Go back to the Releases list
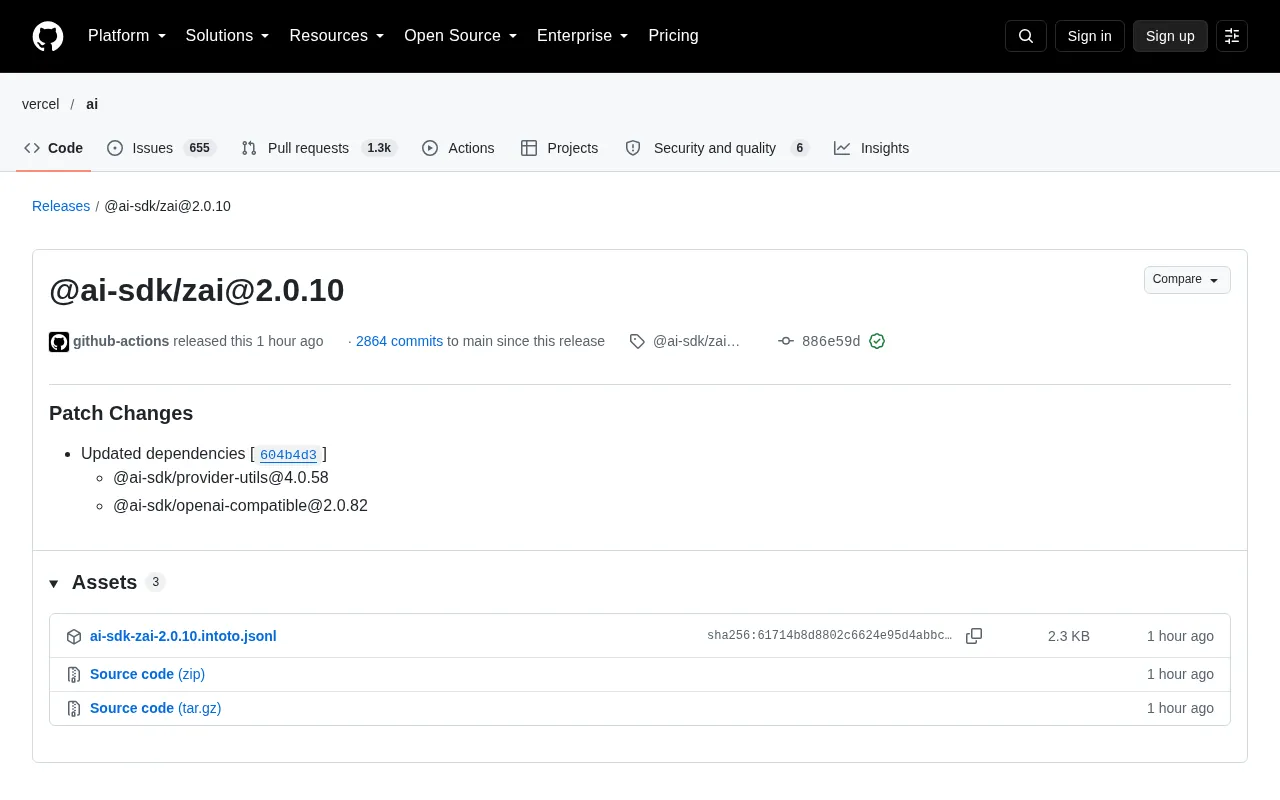 61,206
